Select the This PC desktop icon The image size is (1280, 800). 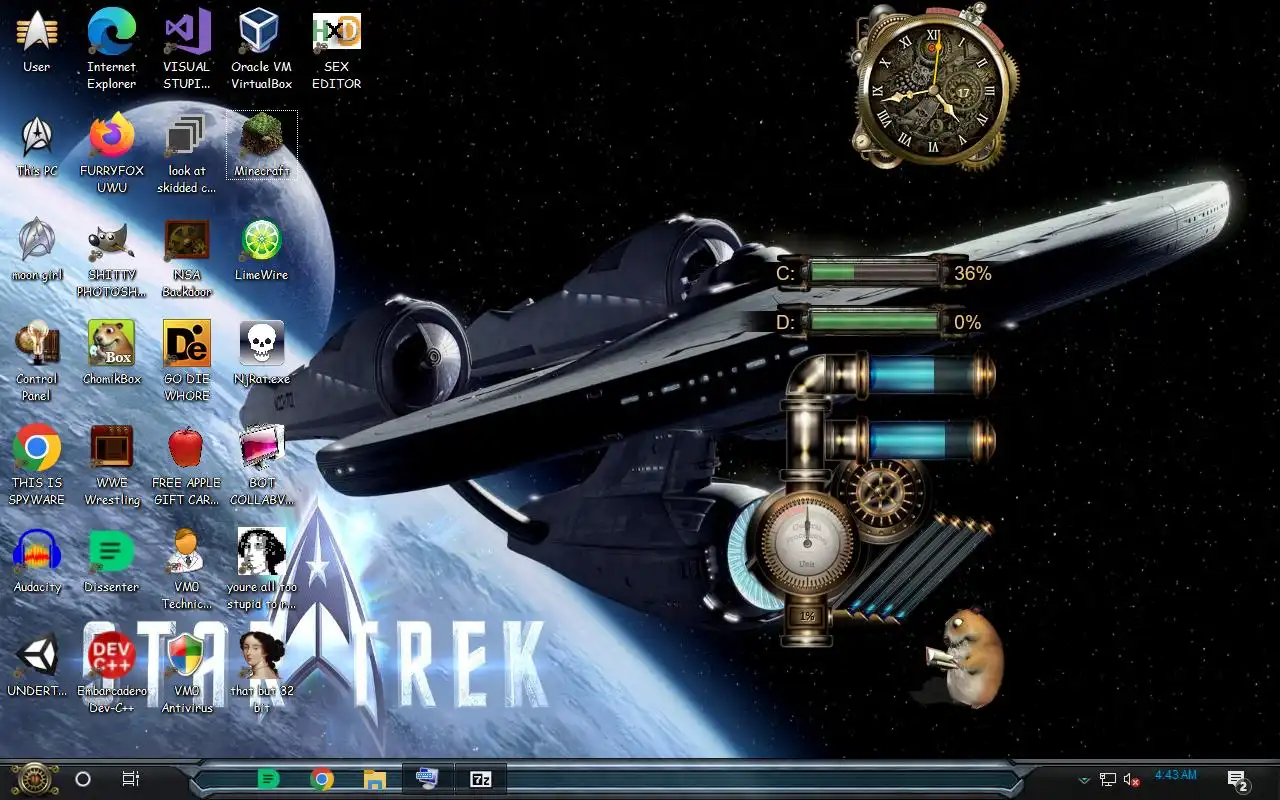37,146
